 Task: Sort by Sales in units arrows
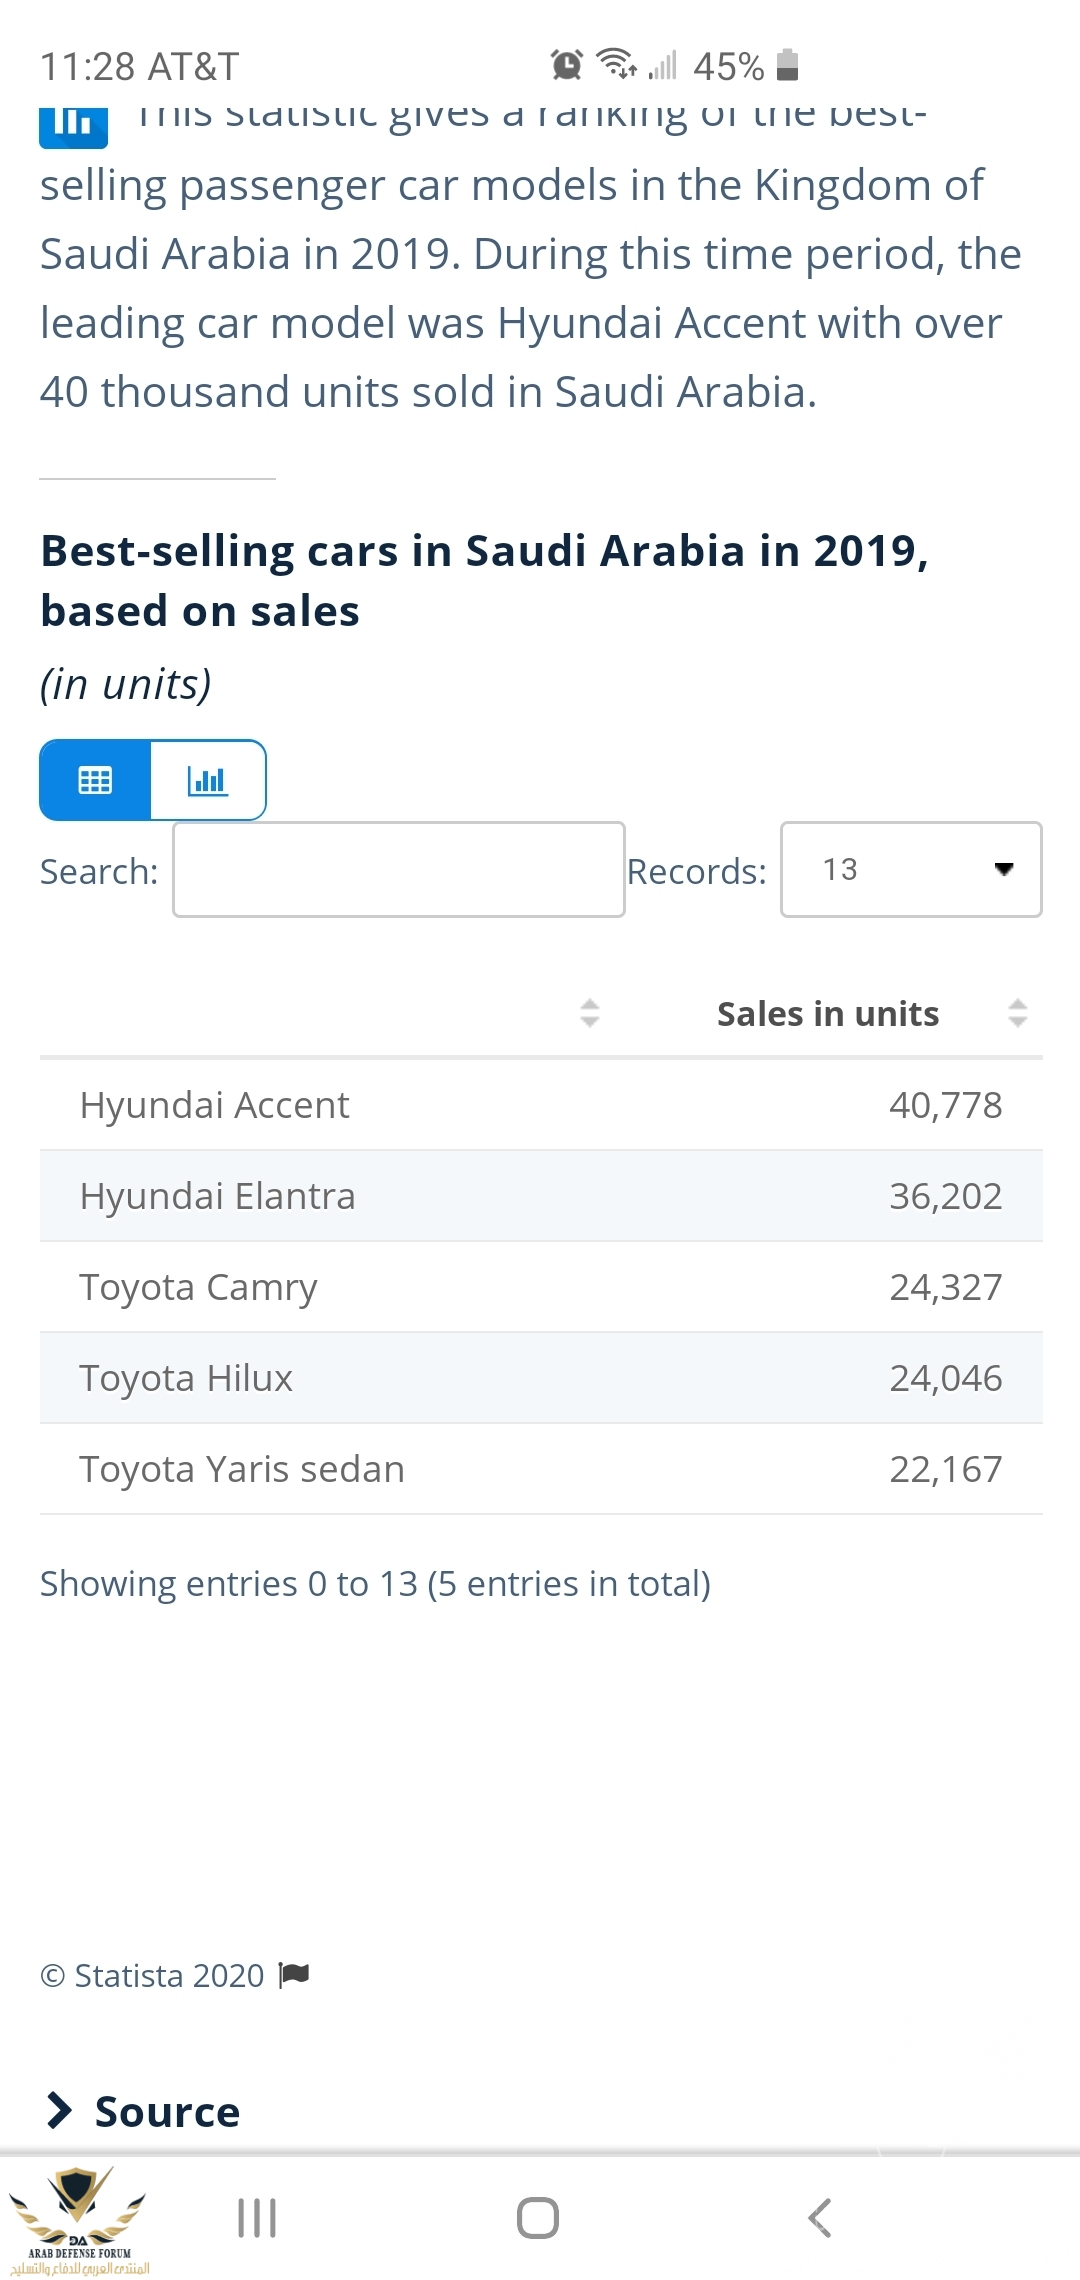tap(1017, 1013)
